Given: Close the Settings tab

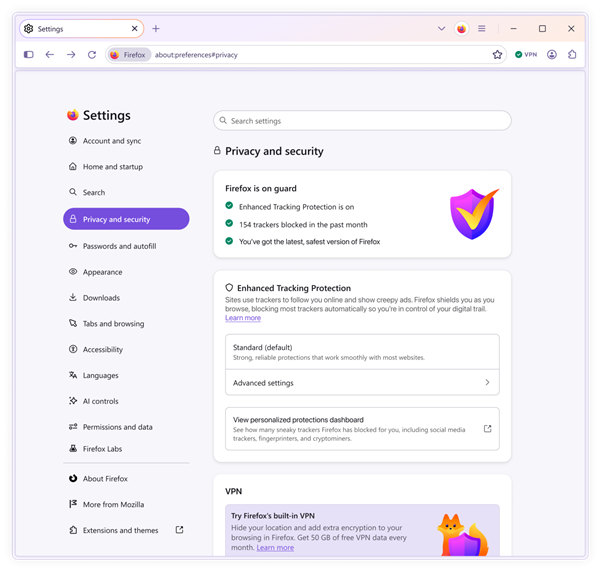Looking at the screenshot, I should tap(134, 29).
